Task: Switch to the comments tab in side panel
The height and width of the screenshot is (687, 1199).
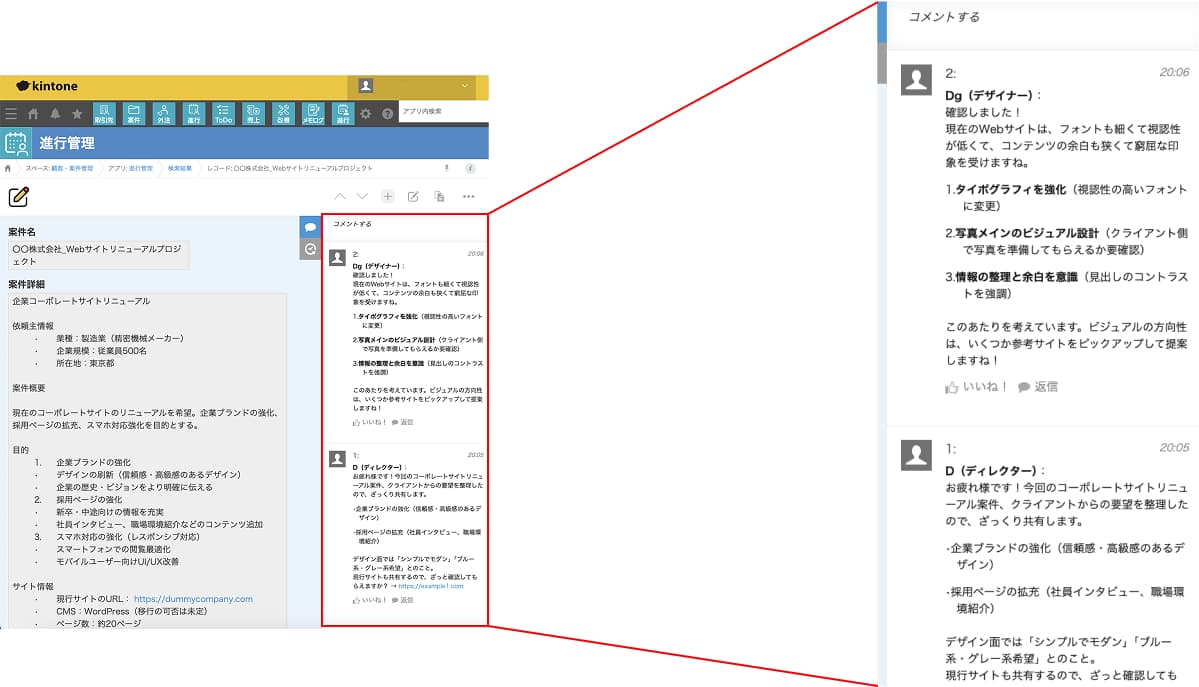Action: tap(310, 227)
